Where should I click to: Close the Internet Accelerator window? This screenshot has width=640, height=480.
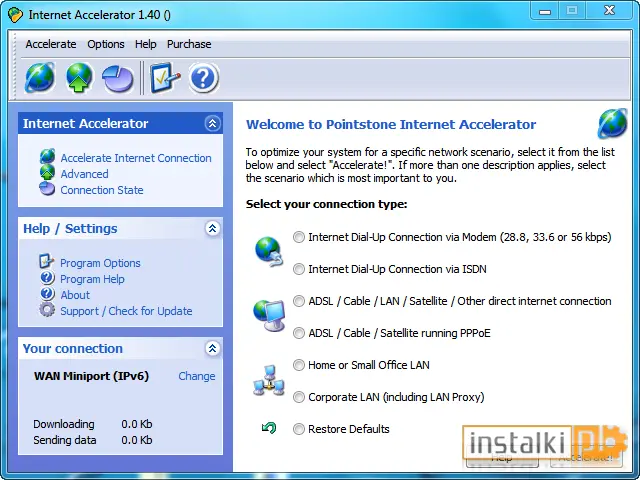(610, 11)
